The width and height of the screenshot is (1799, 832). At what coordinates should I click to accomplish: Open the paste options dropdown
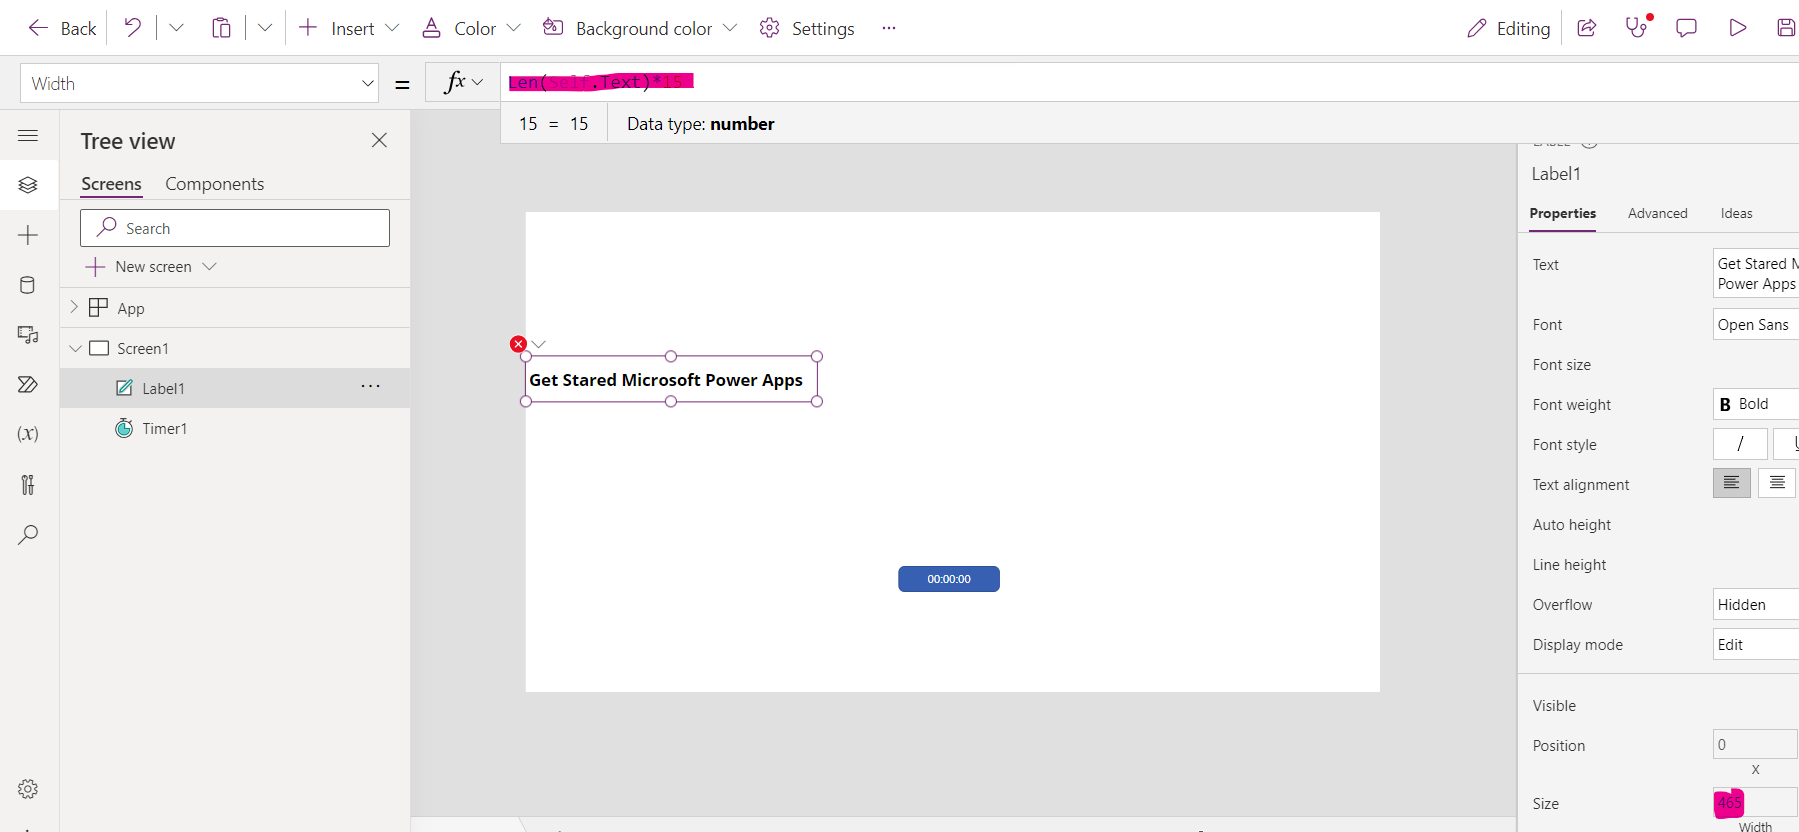click(265, 28)
